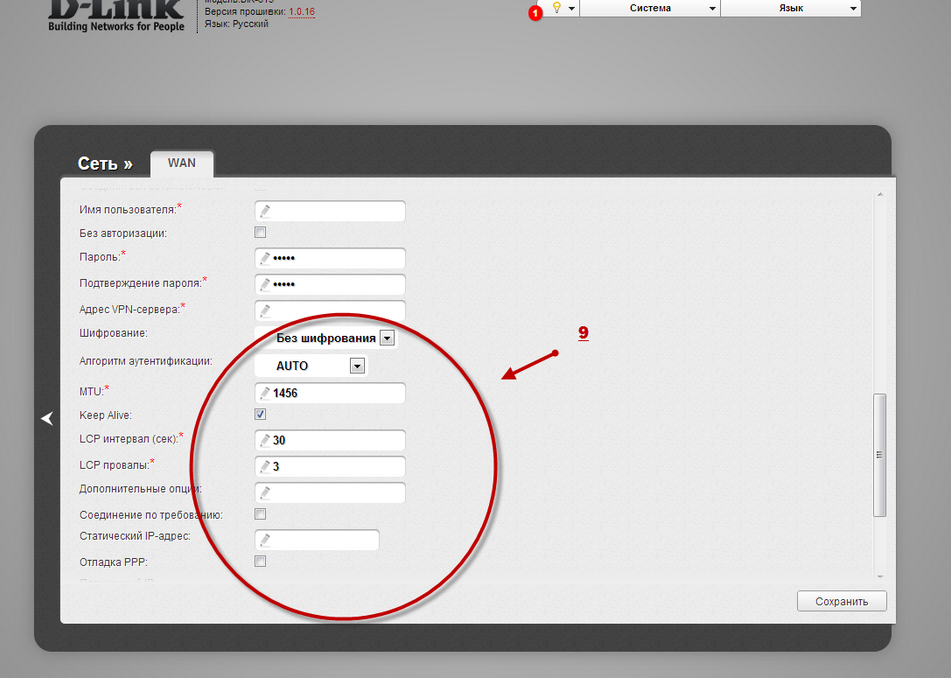The height and width of the screenshot is (678, 951).
Task: Select the WAN tab
Action: [181, 163]
